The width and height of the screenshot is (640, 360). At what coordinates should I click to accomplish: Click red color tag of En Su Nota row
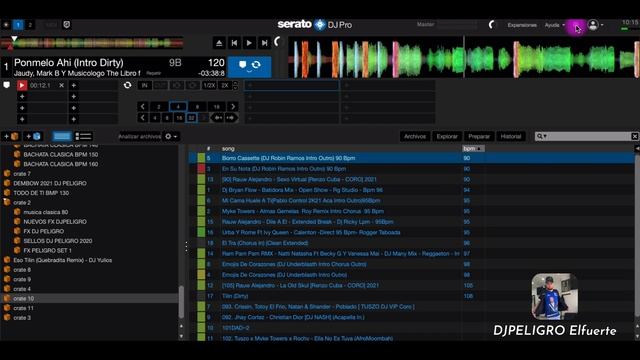pos(201,169)
